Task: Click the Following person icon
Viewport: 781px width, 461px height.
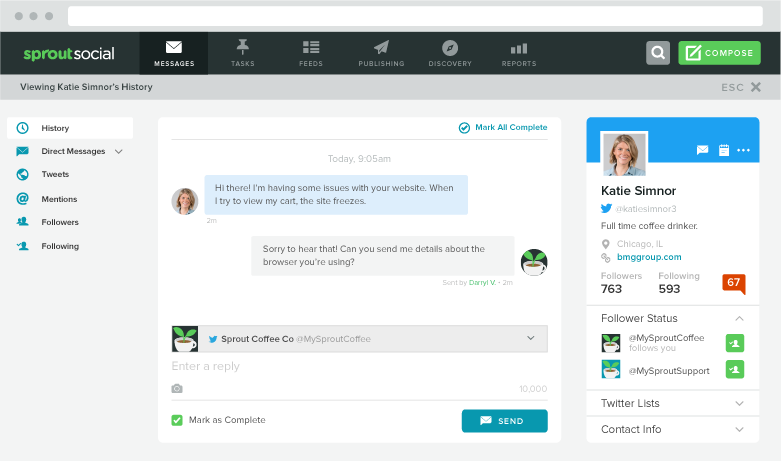Action: point(22,245)
